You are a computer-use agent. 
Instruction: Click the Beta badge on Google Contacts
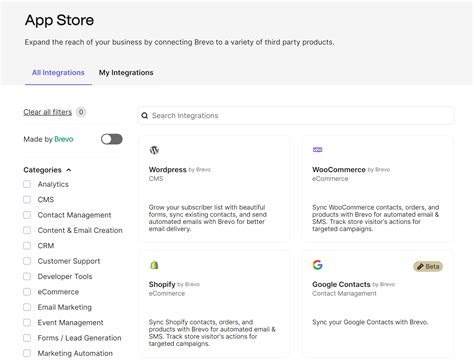428,266
